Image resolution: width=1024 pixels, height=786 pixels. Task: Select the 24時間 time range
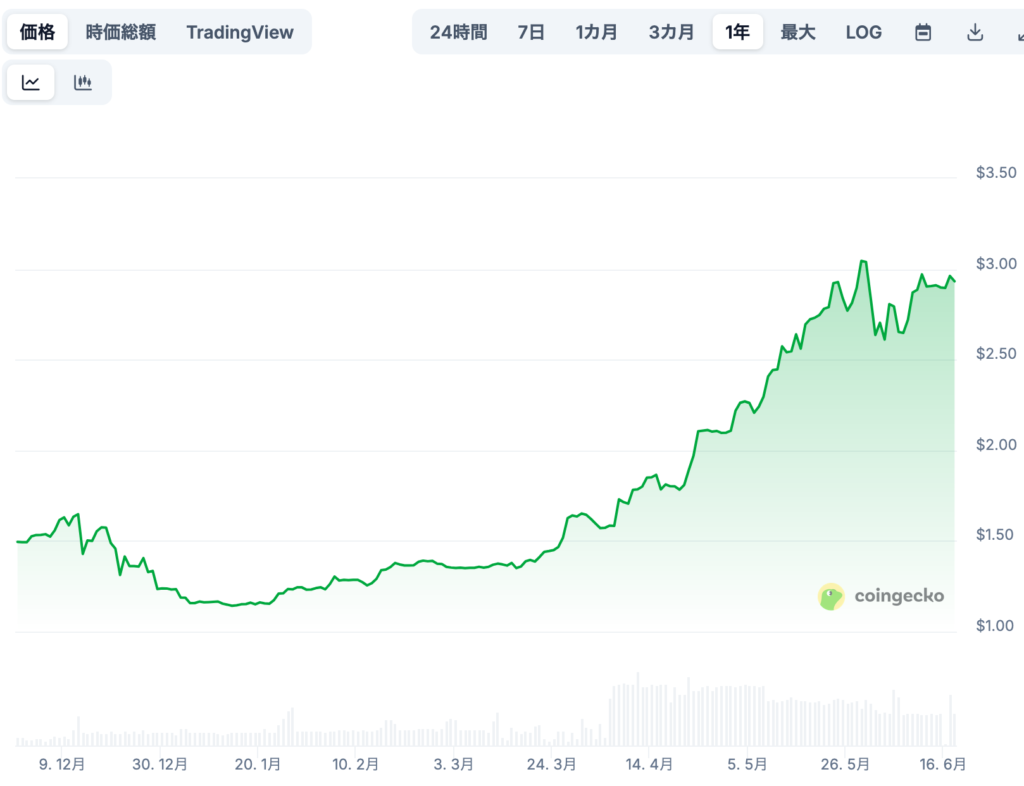(458, 32)
